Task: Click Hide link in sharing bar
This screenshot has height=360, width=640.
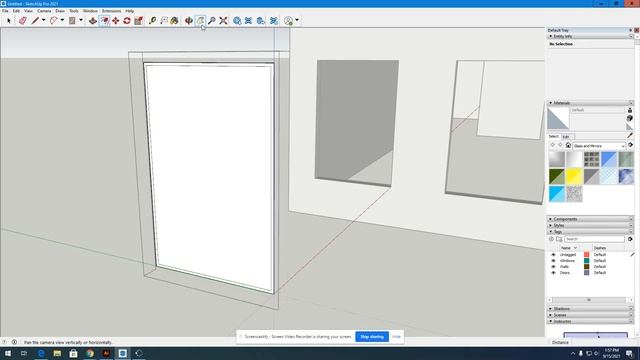Action: [x=396, y=337]
